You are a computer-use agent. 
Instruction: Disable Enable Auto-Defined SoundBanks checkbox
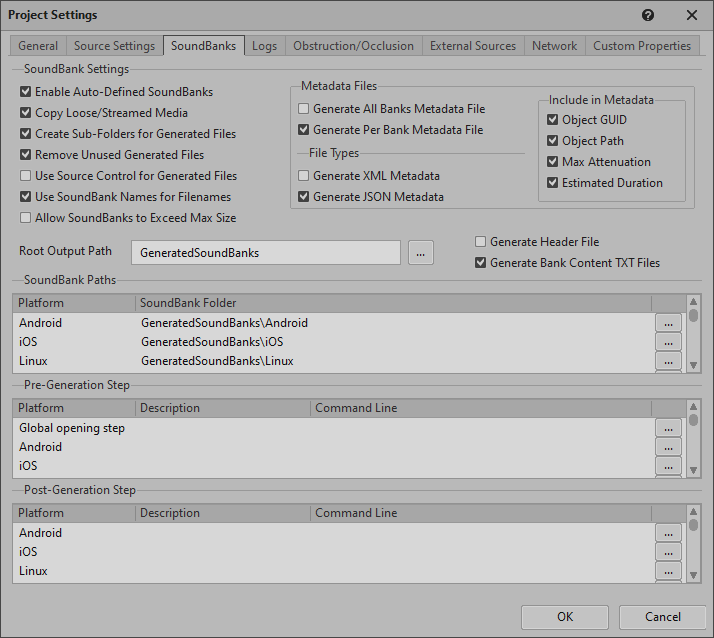(26, 92)
